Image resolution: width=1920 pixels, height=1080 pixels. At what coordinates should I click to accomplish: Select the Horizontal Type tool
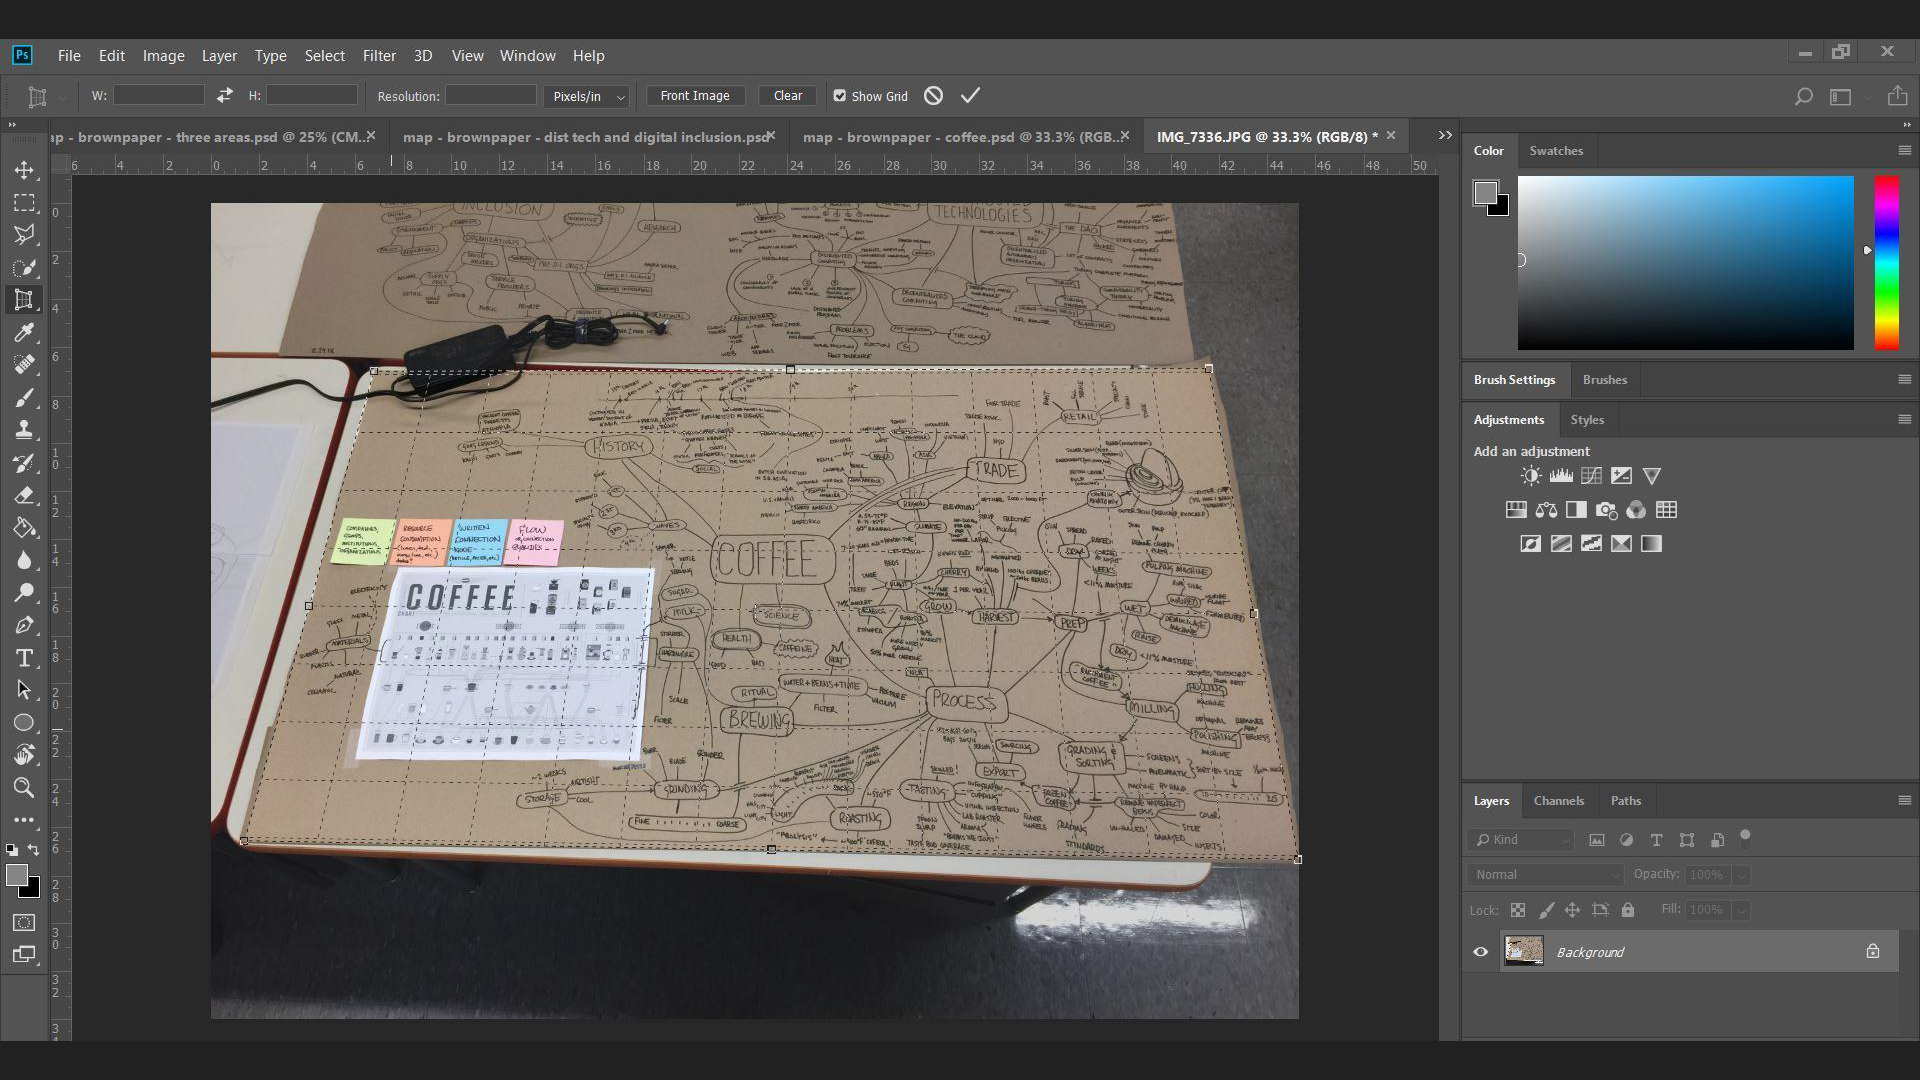click(x=24, y=658)
